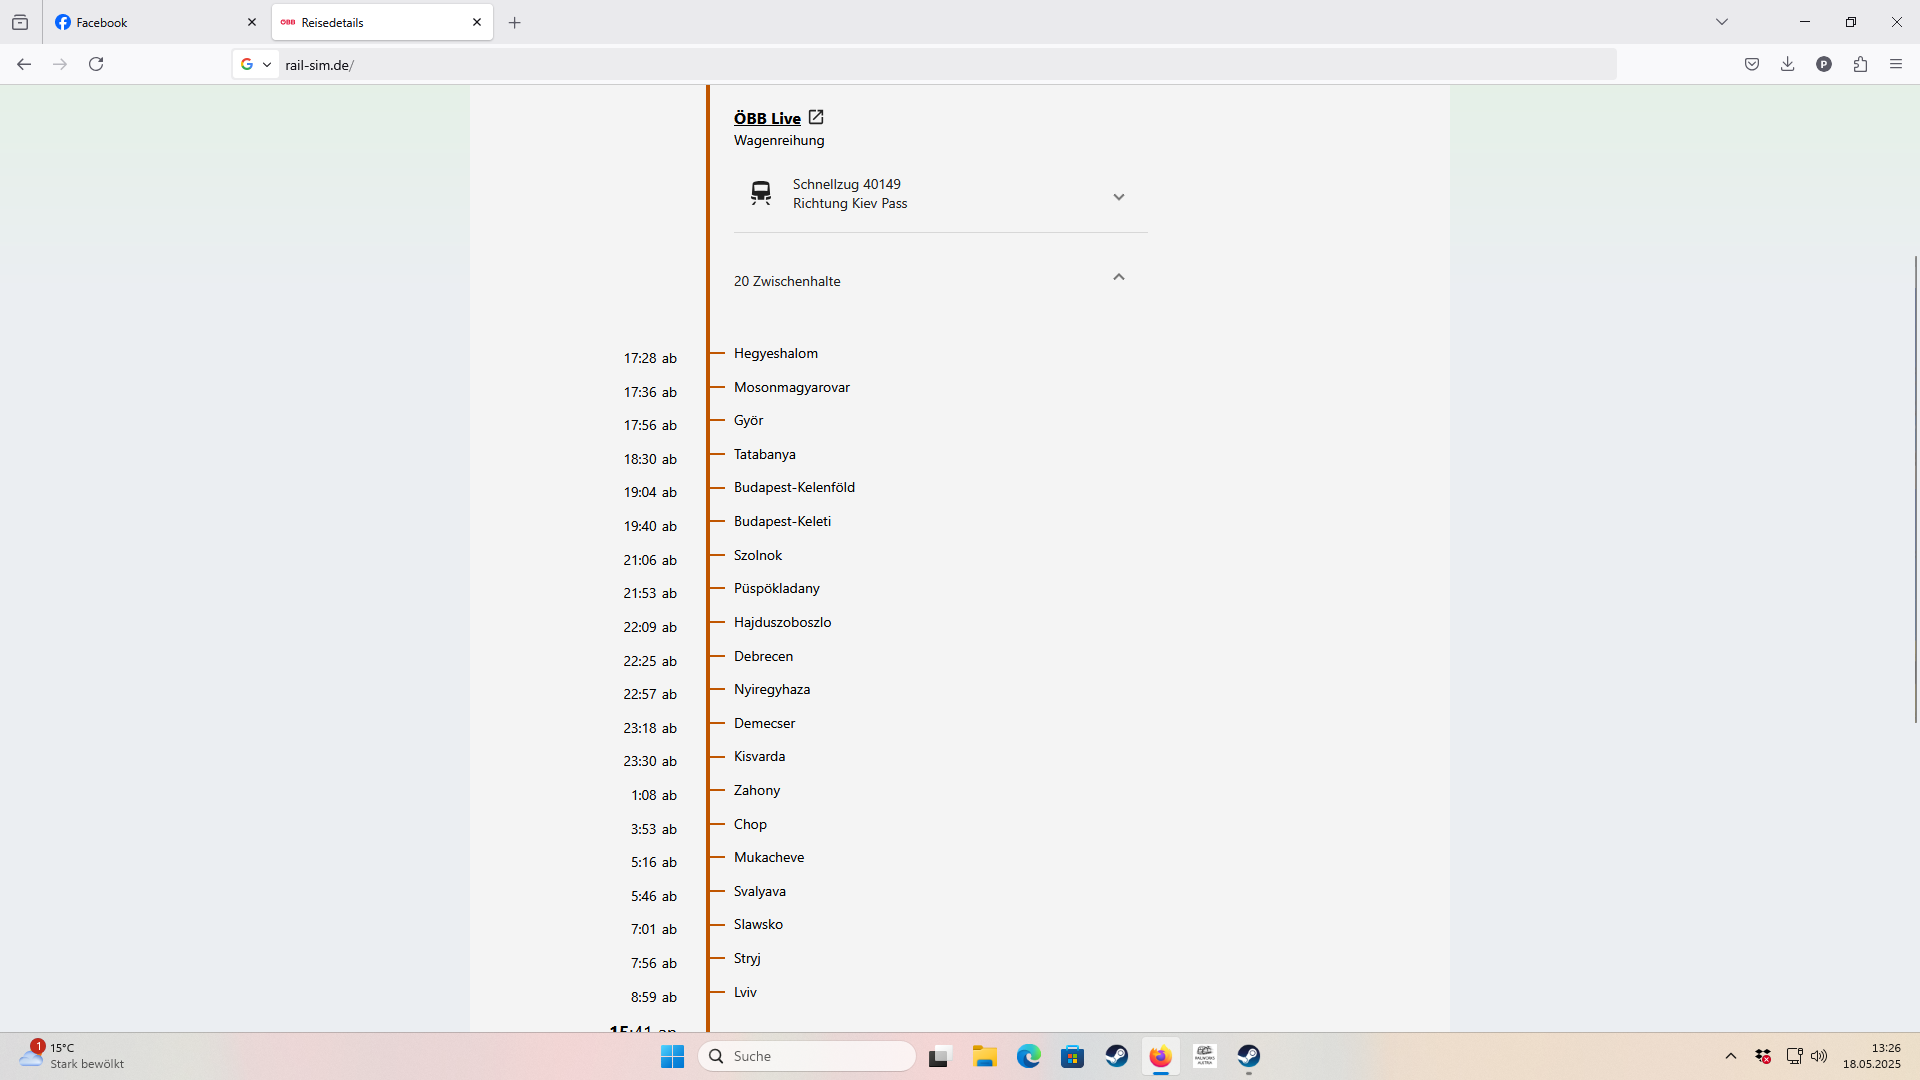Viewport: 1920px width, 1080px height.
Task: Open search engine dropdown in address bar
Action: tap(256, 64)
